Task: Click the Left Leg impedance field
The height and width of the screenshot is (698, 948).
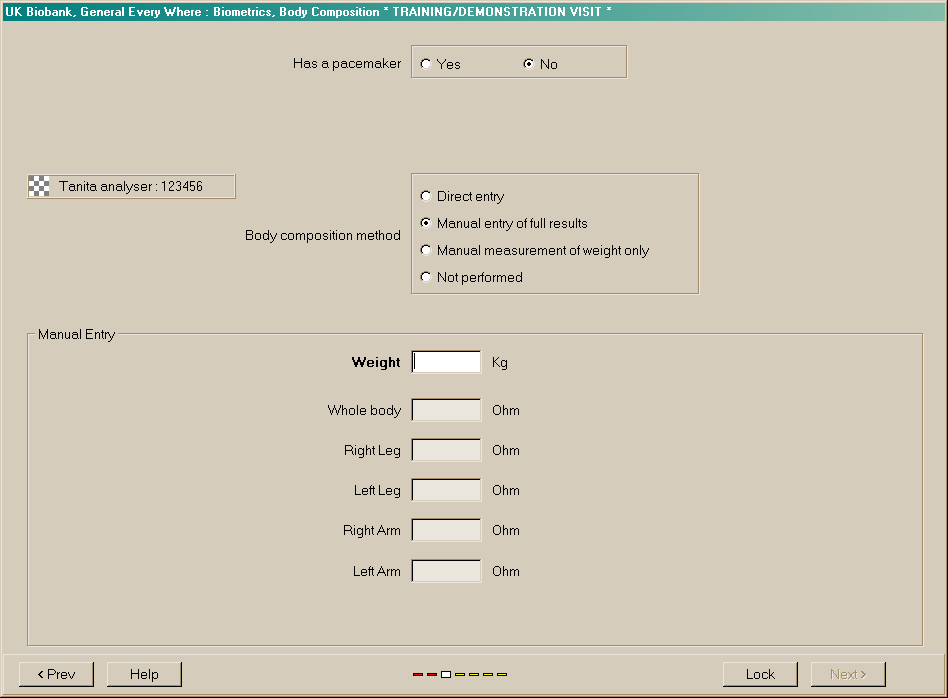Action: pos(446,490)
